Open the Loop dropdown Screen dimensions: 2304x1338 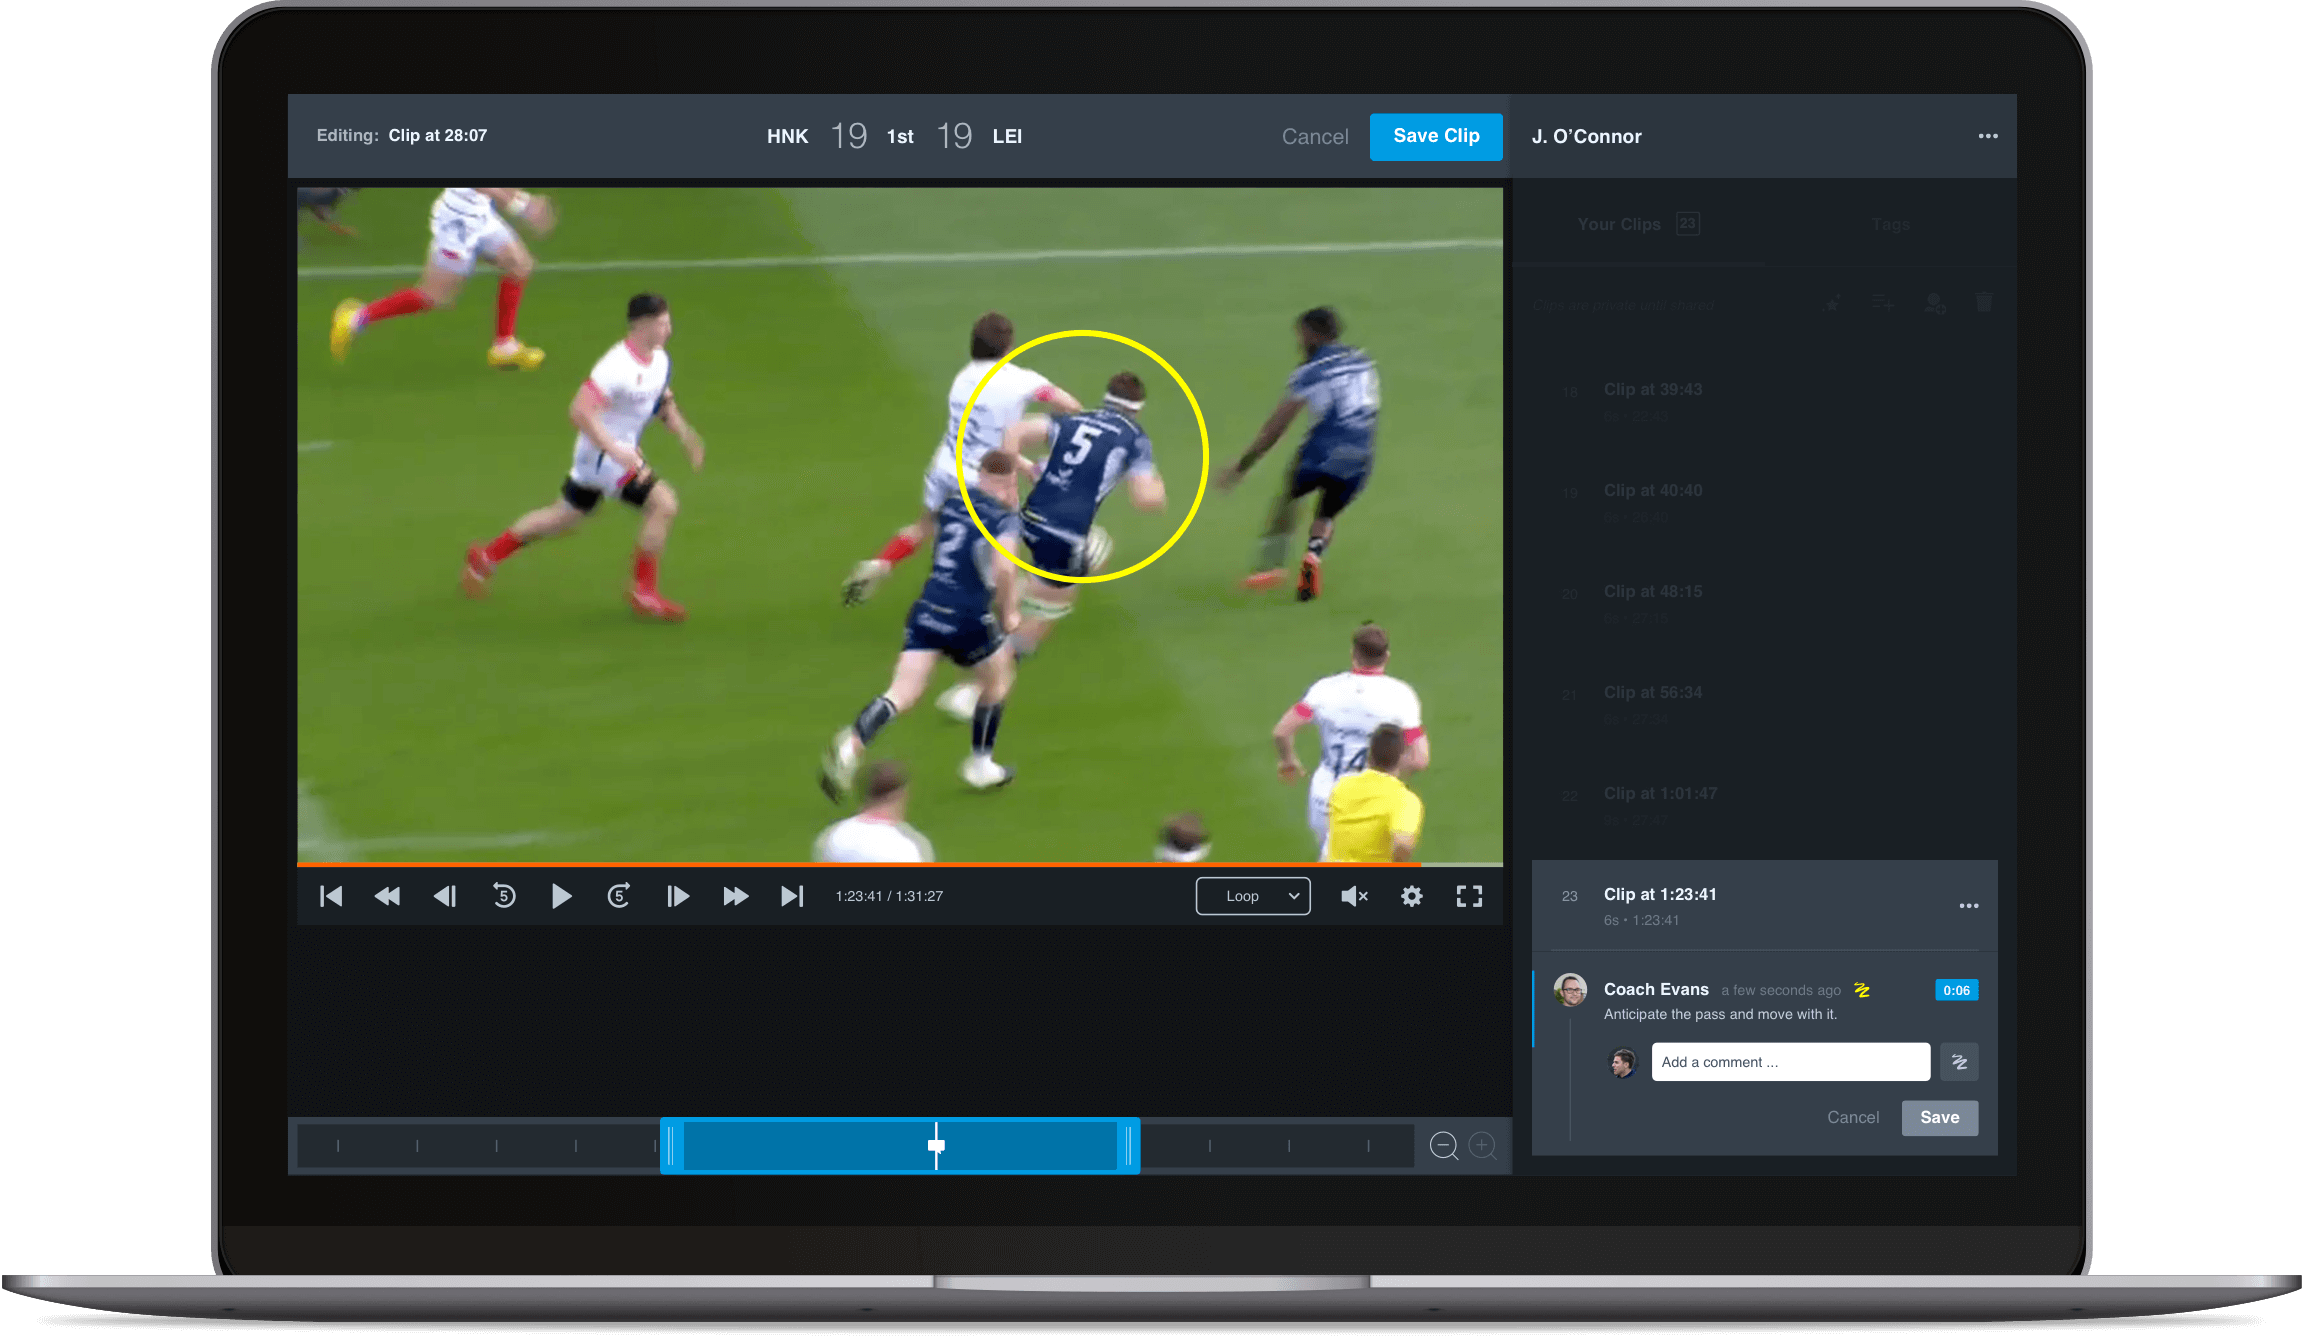coord(1253,896)
